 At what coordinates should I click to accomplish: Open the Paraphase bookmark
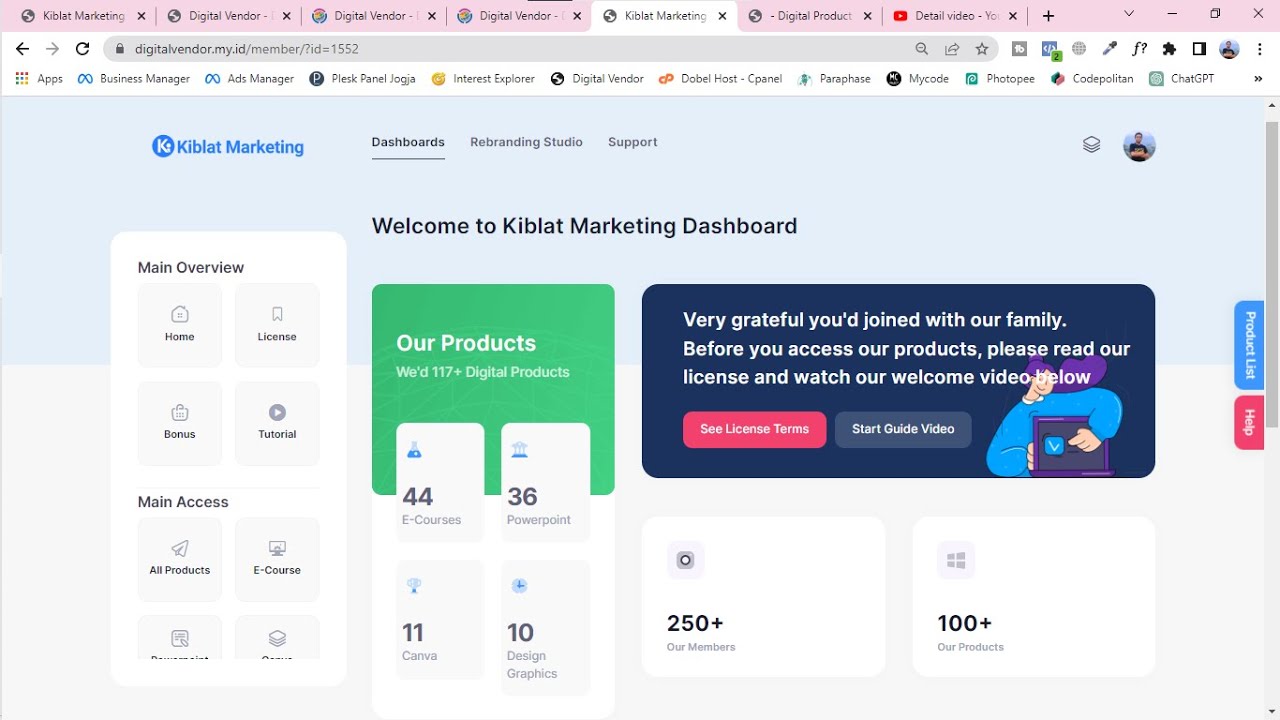click(834, 78)
